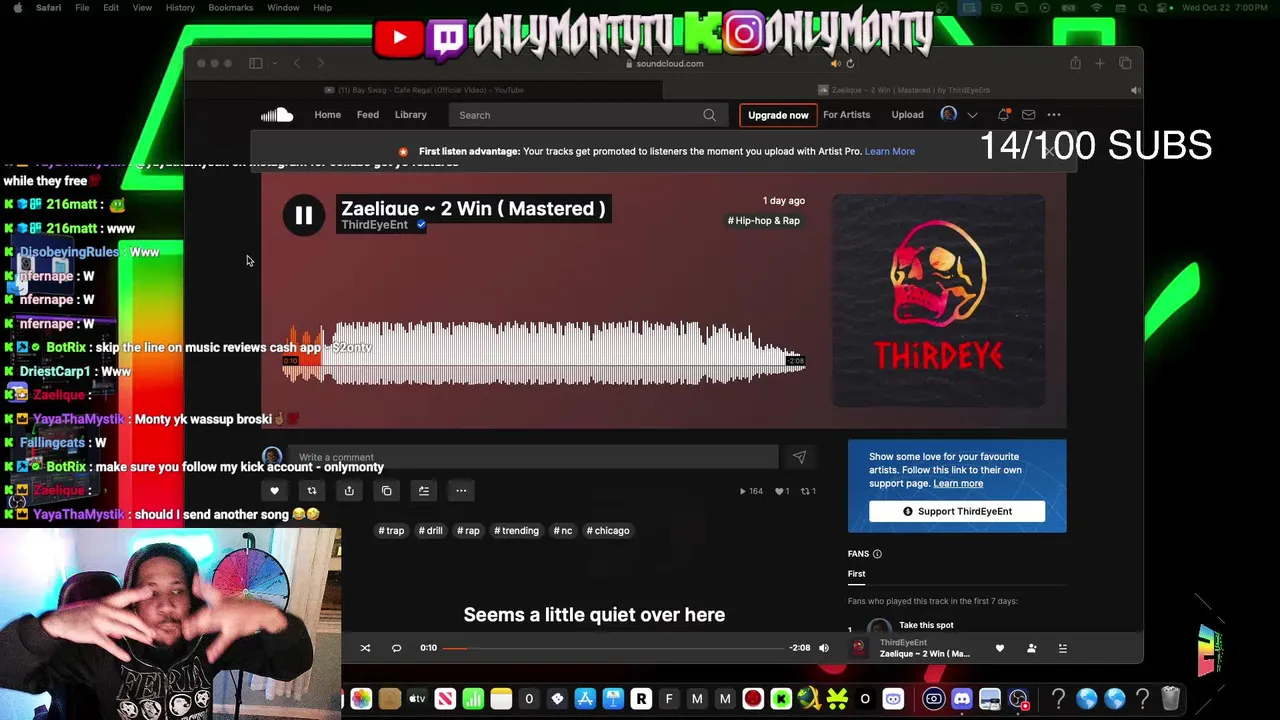The height and width of the screenshot is (720, 1280).
Task: Click the Hip-hop & Rap genre tag
Action: click(x=764, y=221)
